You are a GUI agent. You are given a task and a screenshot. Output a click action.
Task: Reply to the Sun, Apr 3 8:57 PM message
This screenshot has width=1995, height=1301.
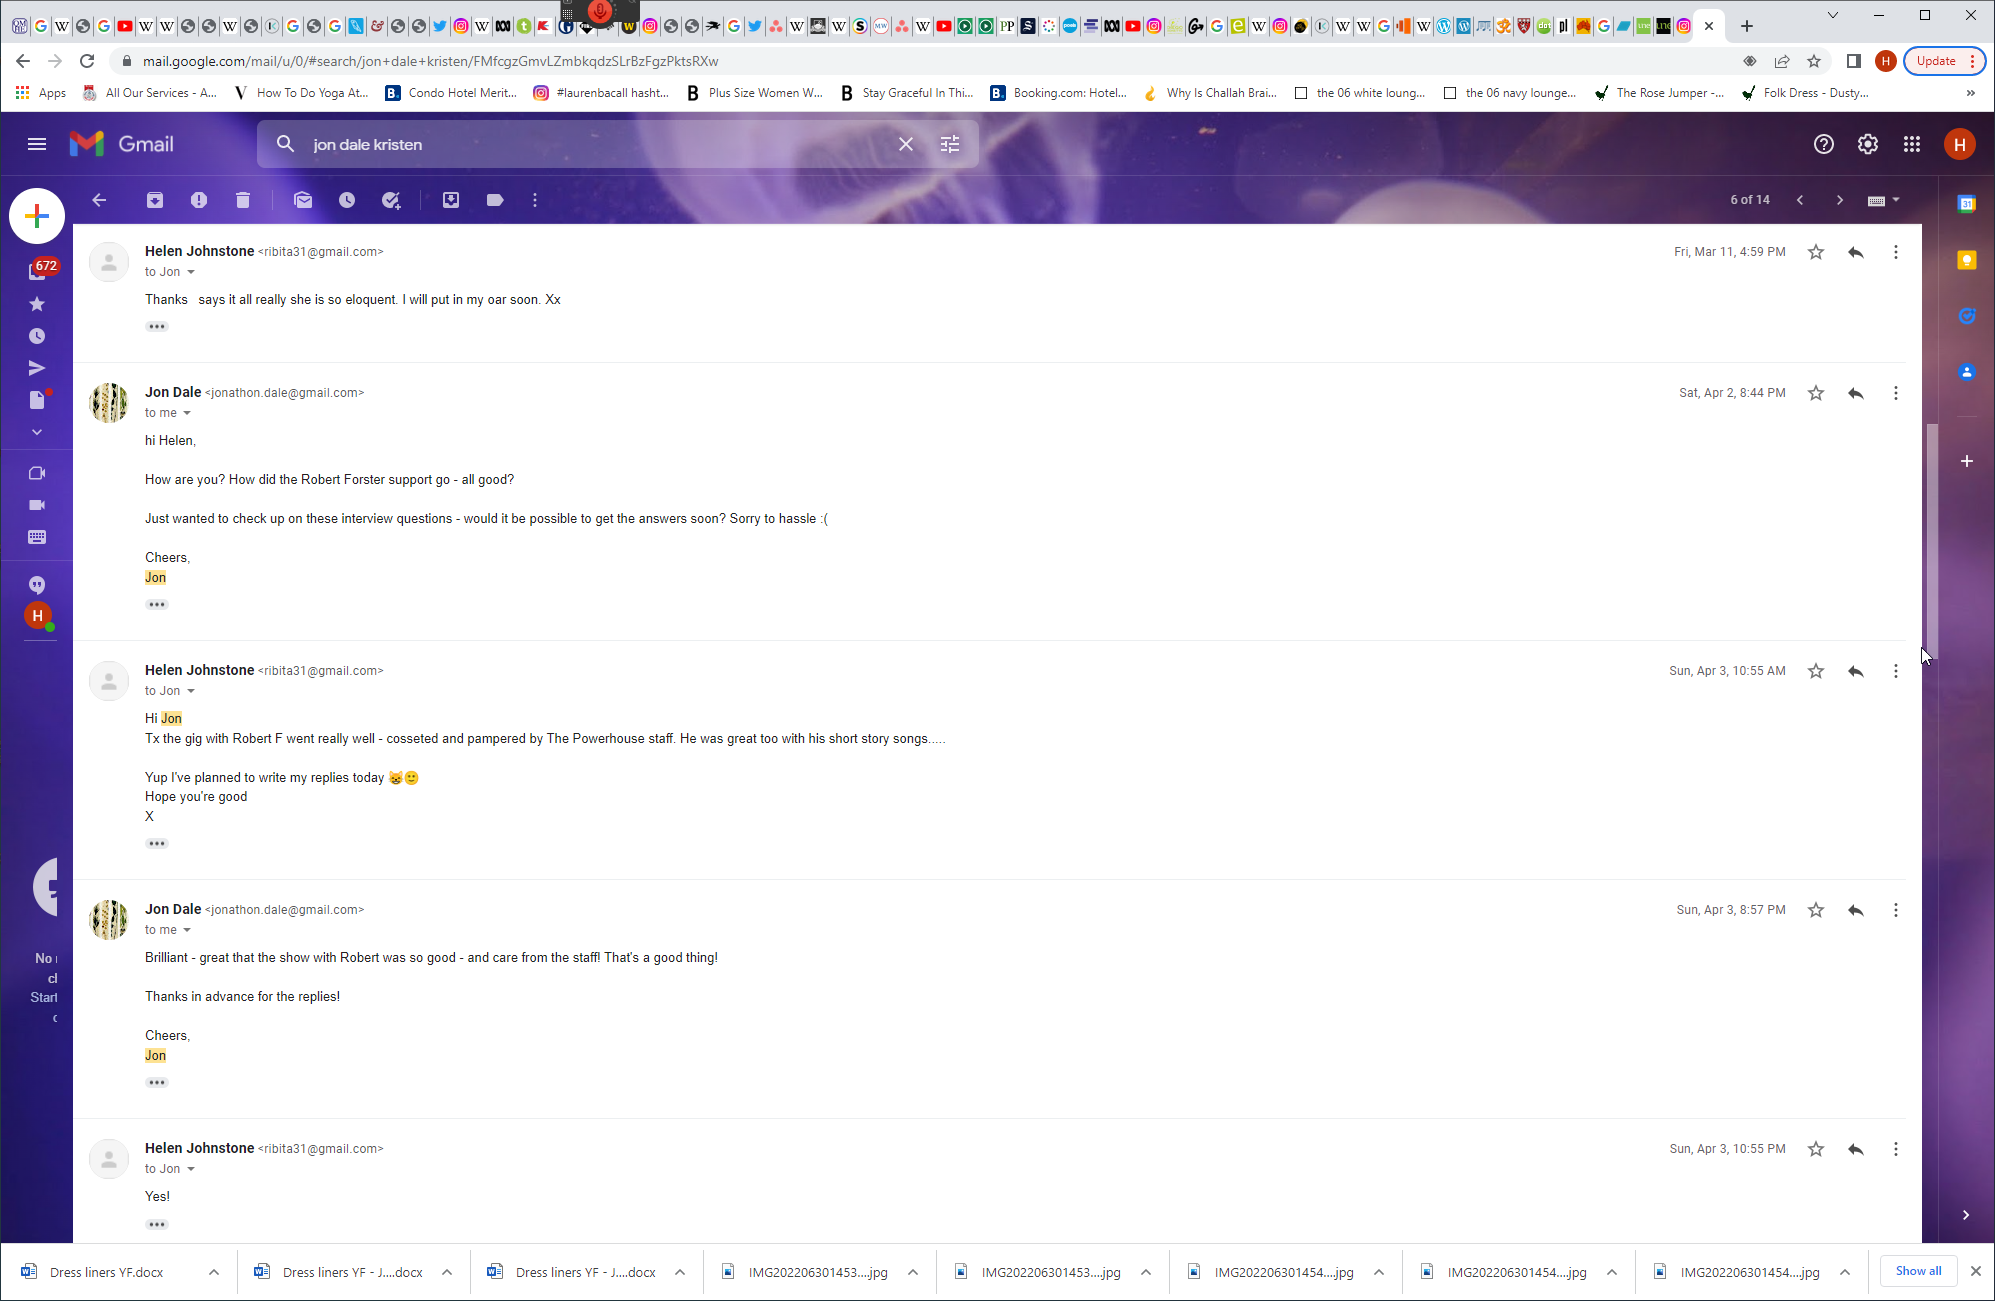pos(1856,910)
